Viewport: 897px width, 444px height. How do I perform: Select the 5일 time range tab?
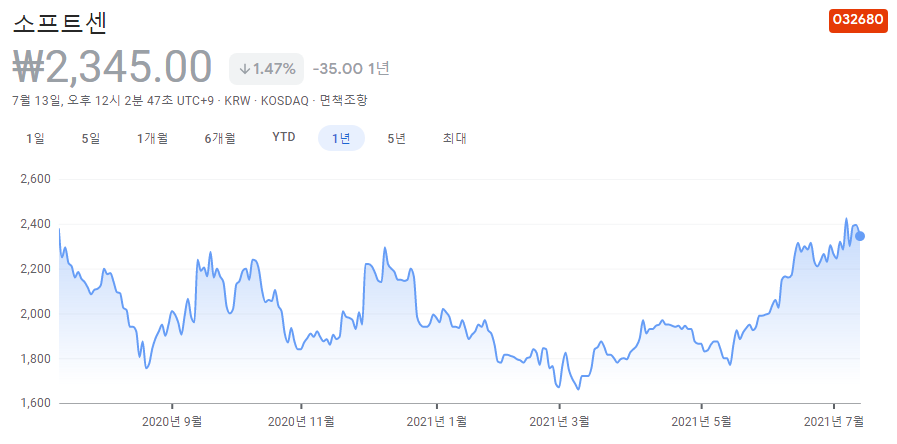(x=91, y=138)
